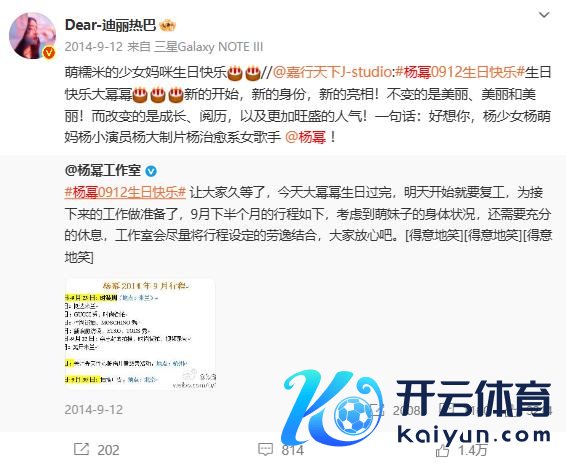Open the original post date 2014-9-12
Viewport: 566px width, 468px height.
(x=94, y=410)
